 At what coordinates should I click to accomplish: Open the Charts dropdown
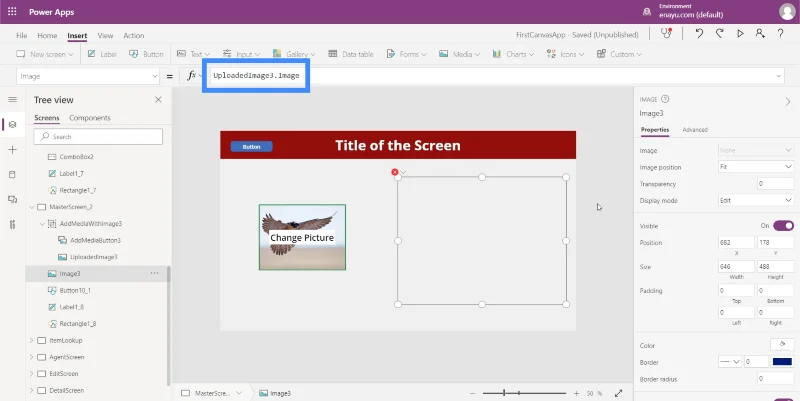[x=513, y=54]
